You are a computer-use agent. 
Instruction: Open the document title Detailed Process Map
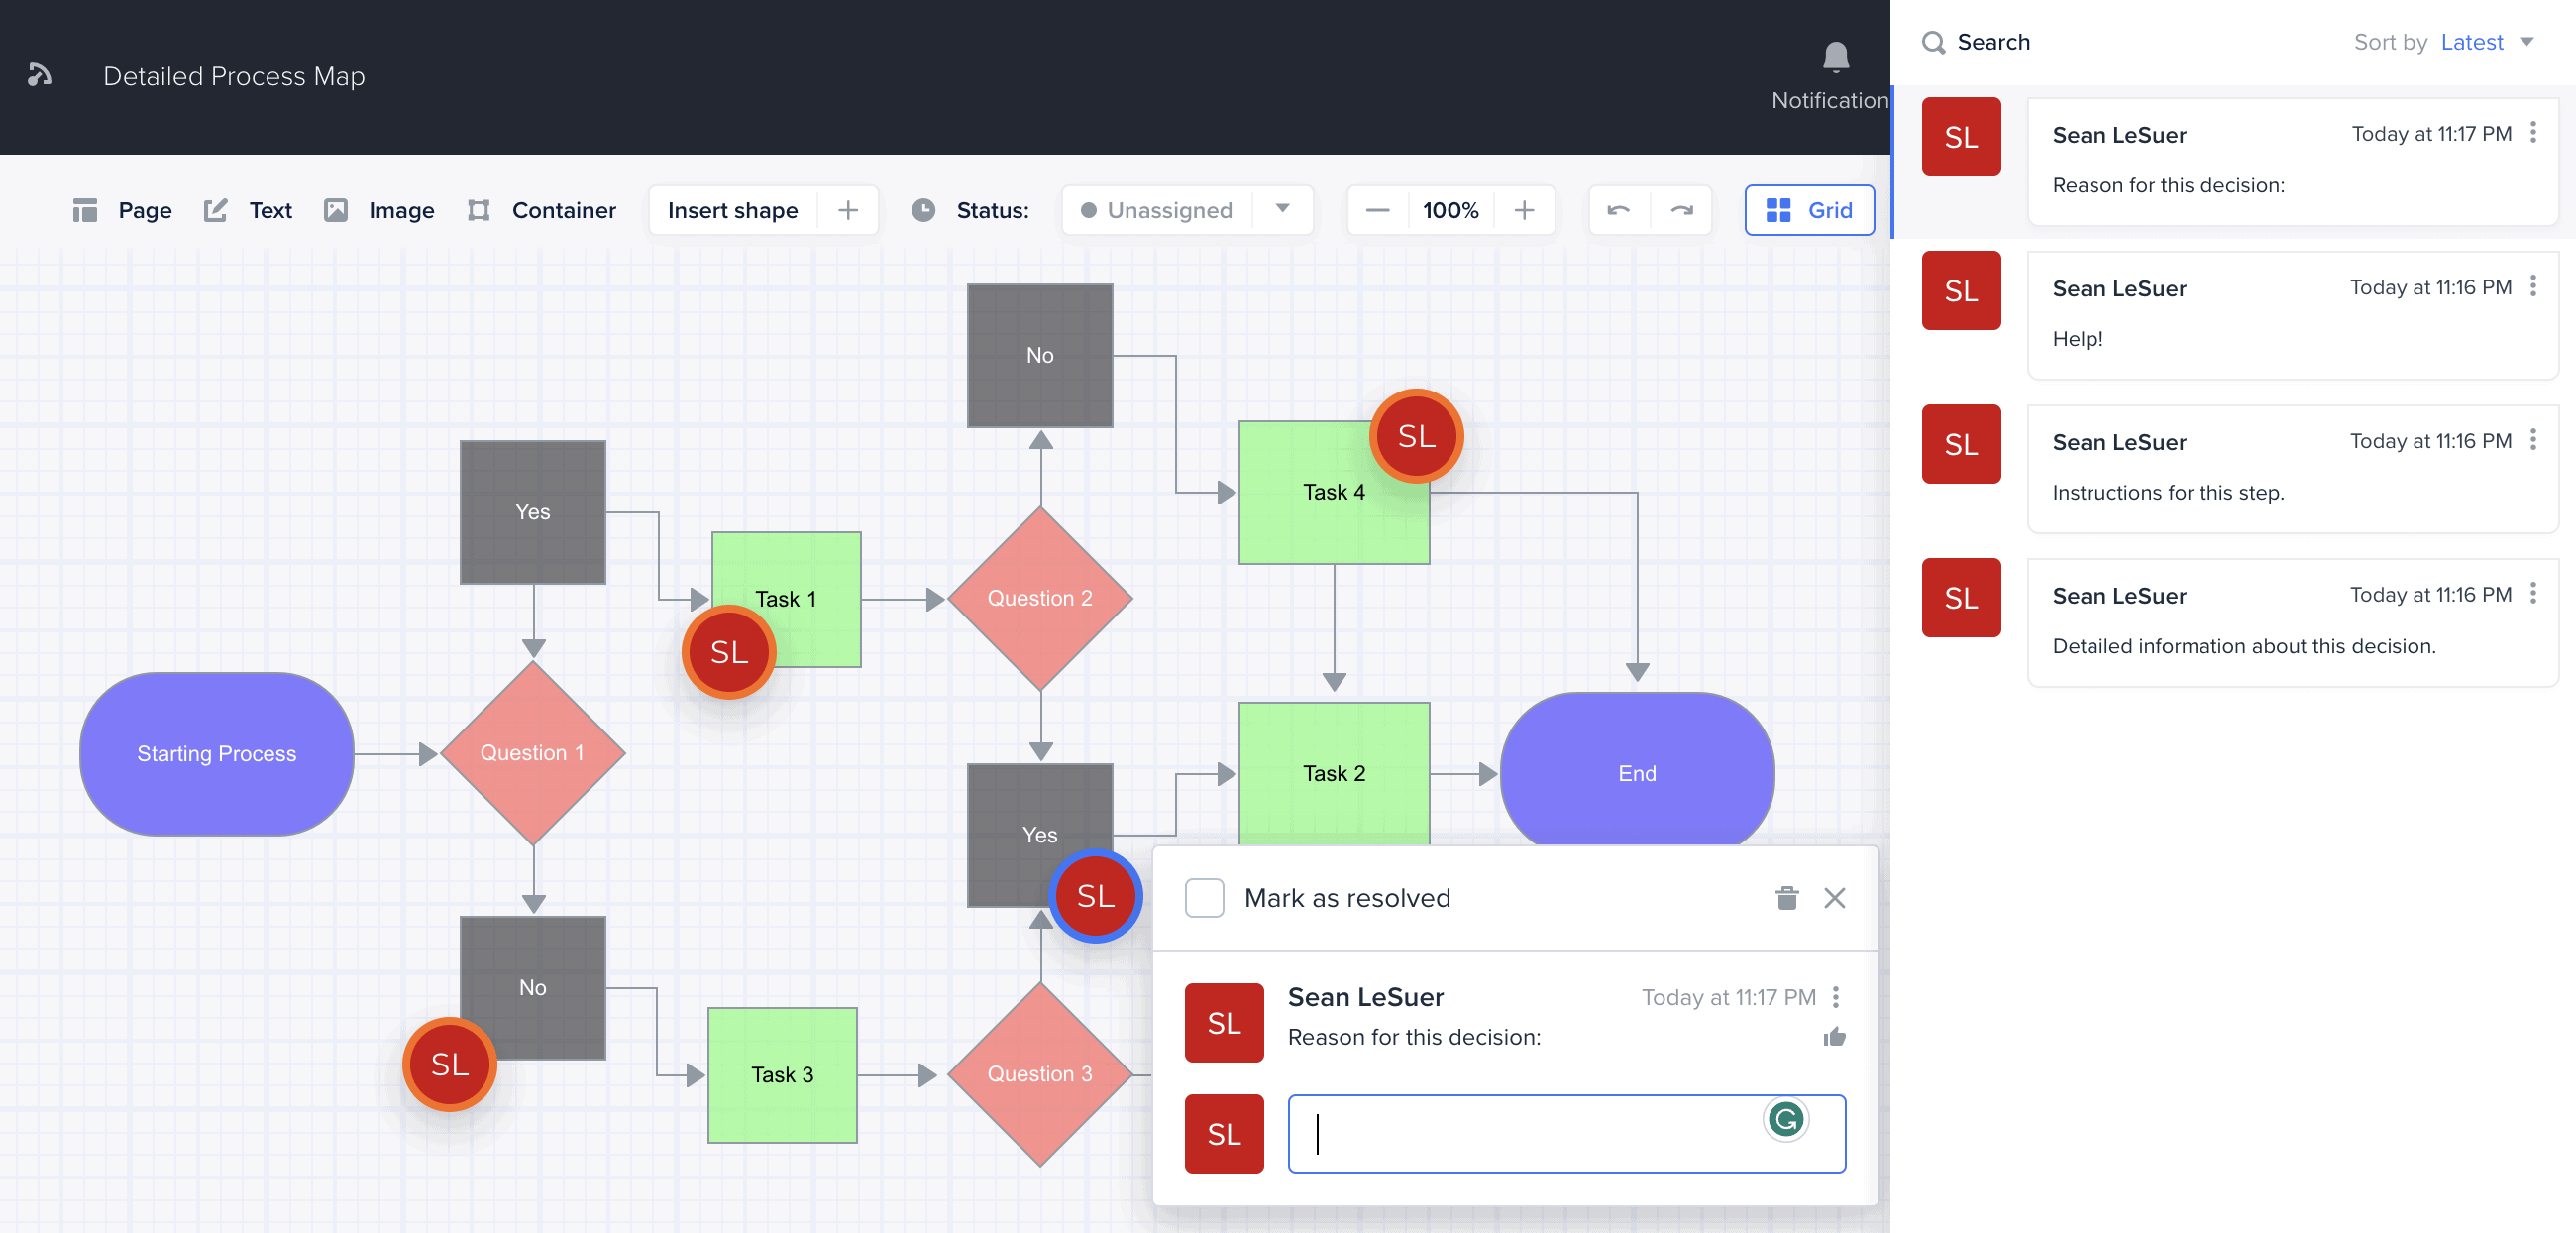[233, 76]
